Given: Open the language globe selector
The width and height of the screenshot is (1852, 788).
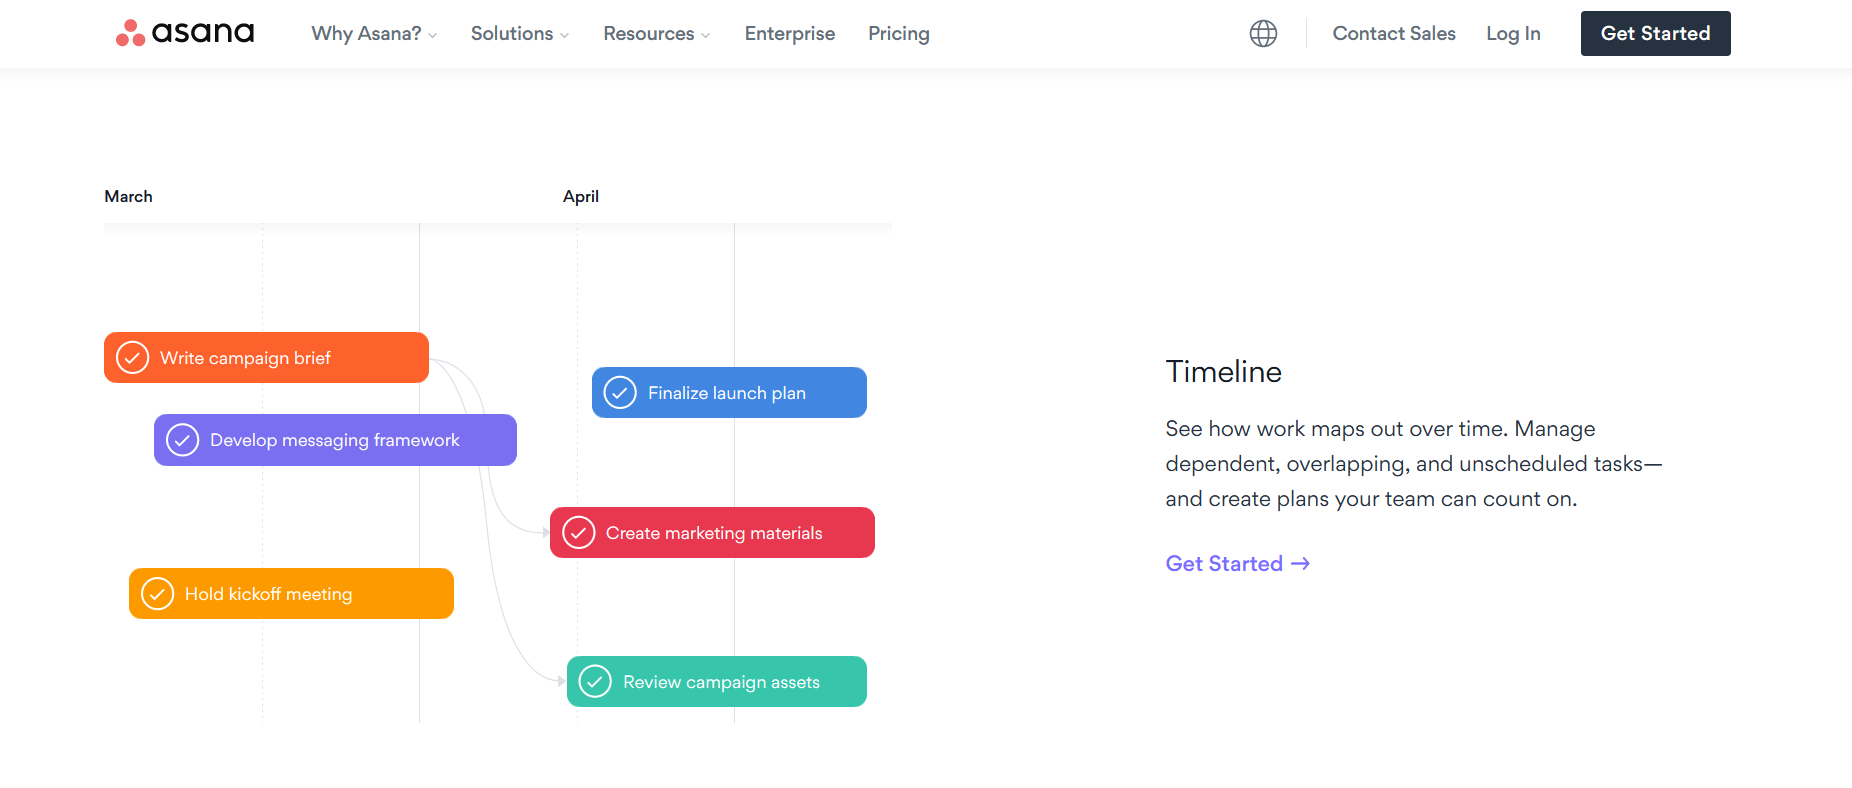Looking at the screenshot, I should (1263, 34).
